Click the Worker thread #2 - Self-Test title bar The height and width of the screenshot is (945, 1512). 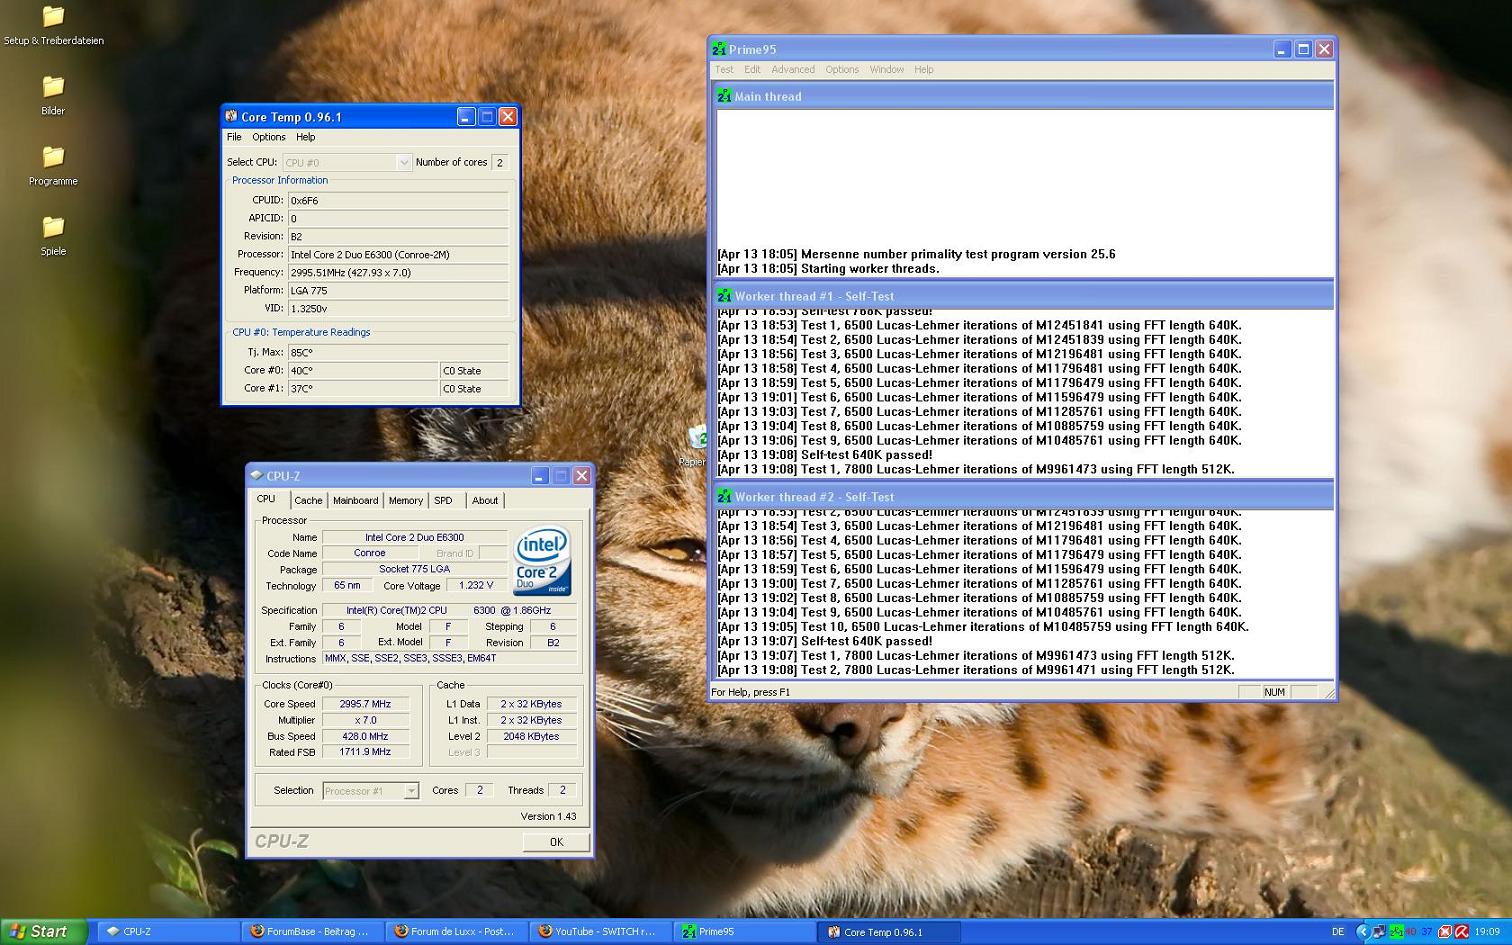pos(1025,496)
